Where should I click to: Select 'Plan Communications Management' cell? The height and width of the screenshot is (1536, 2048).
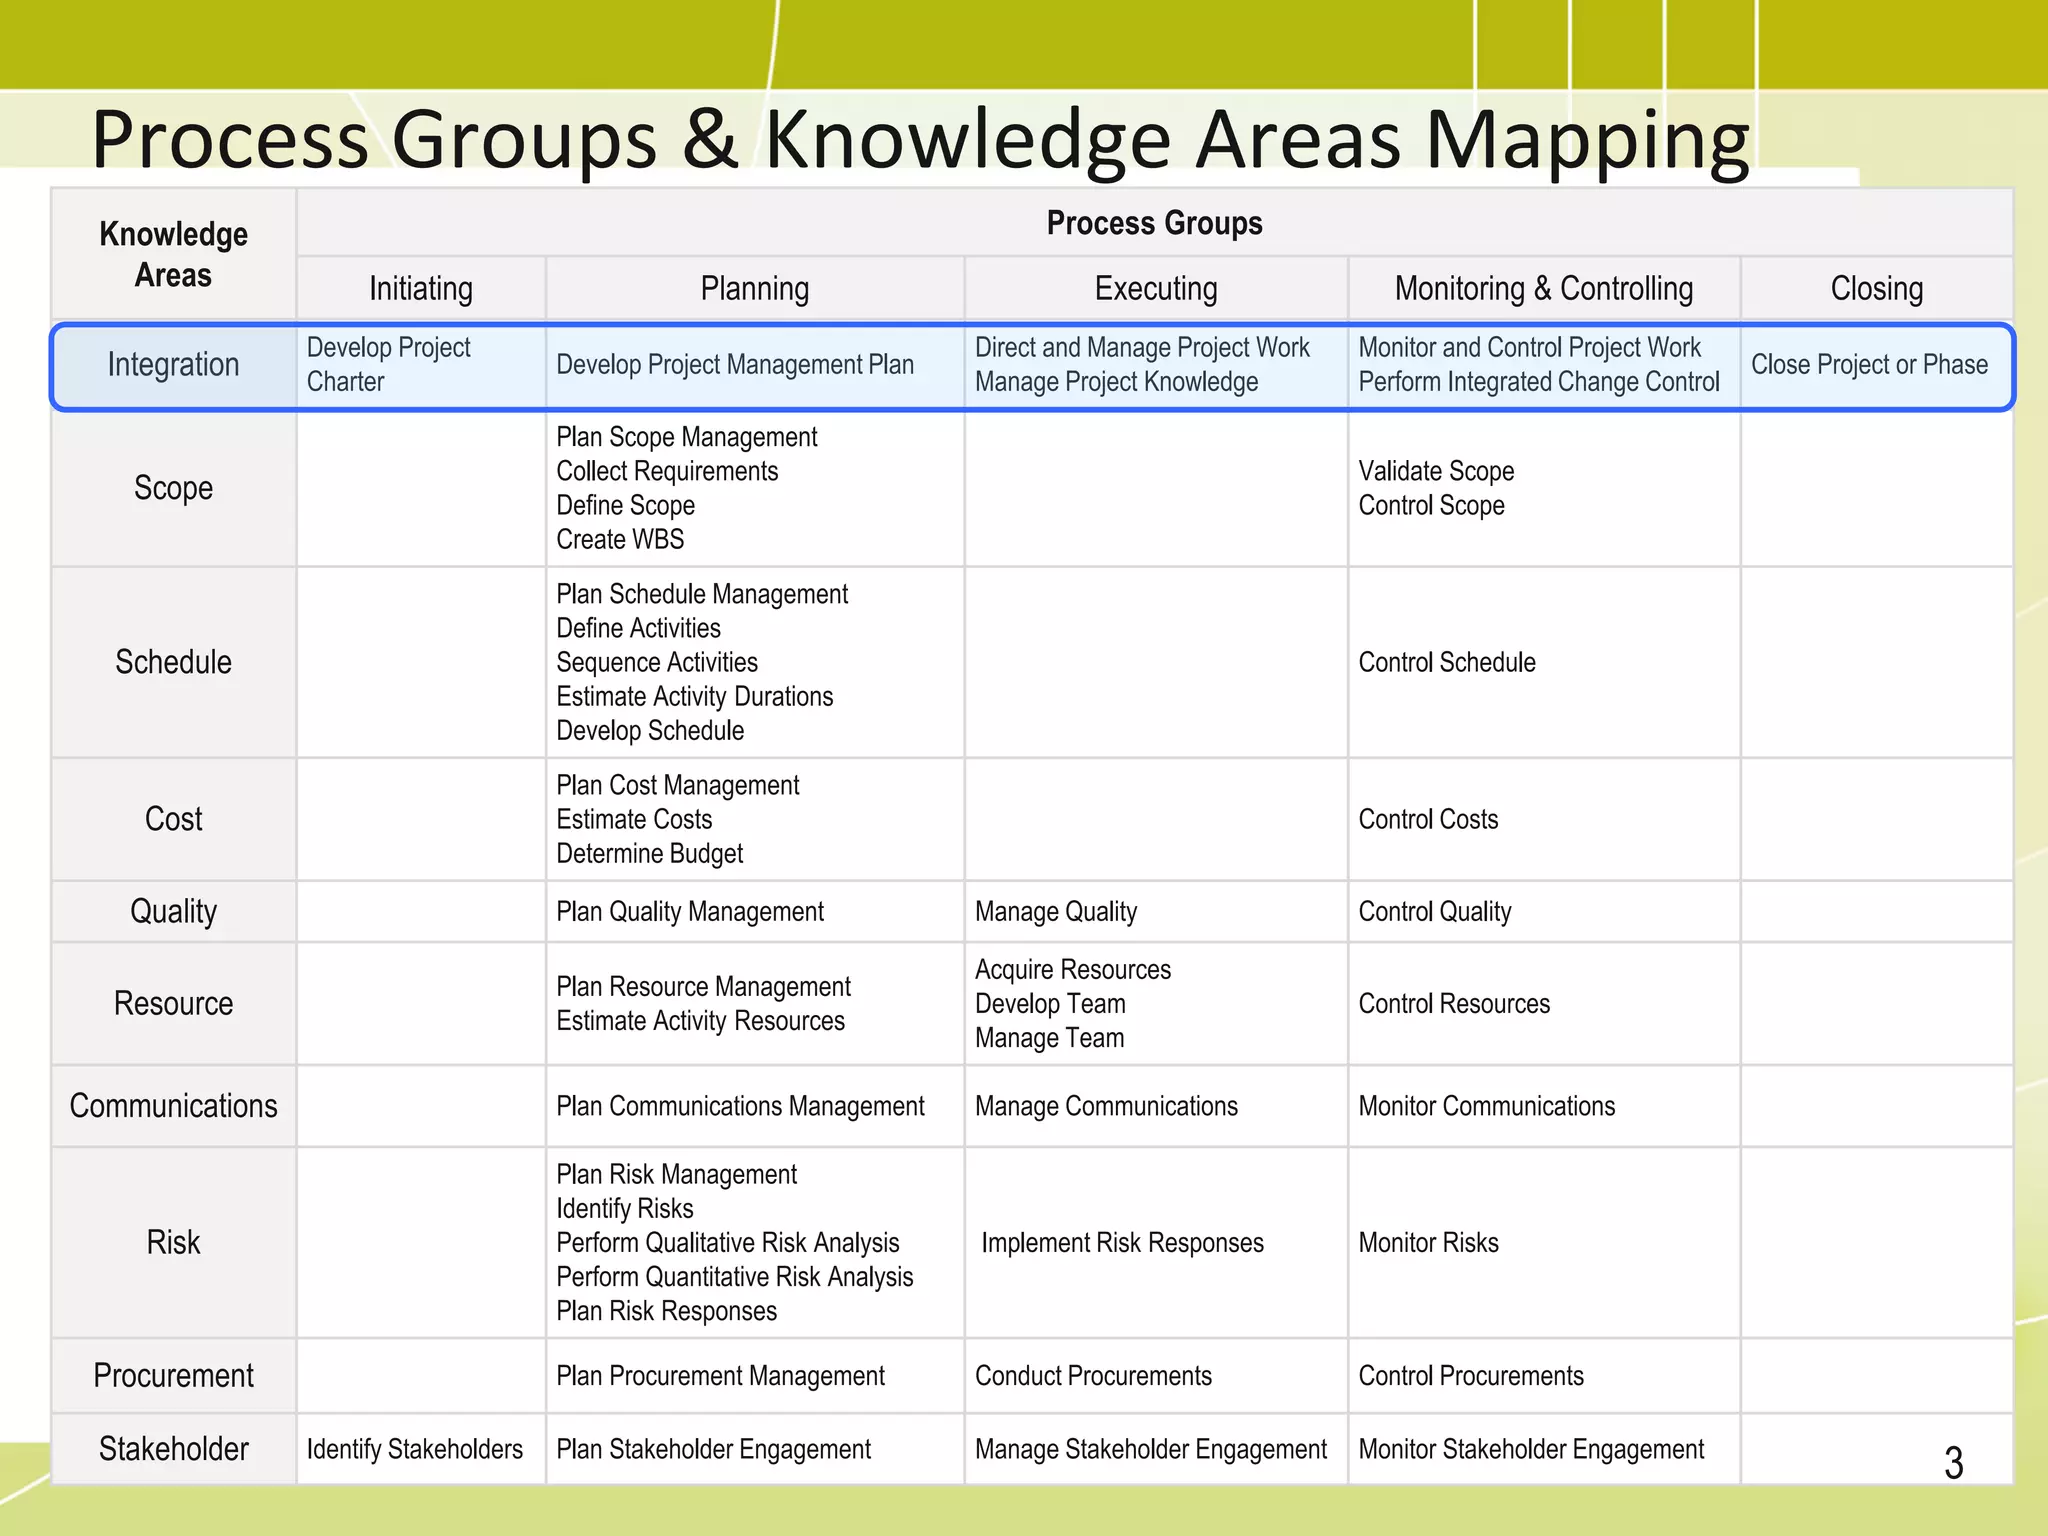[755, 1106]
